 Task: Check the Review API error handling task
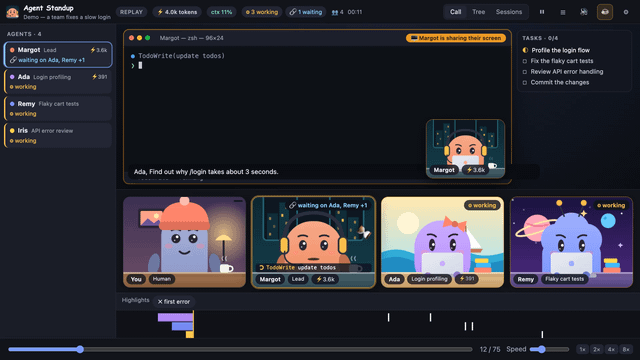point(562,71)
